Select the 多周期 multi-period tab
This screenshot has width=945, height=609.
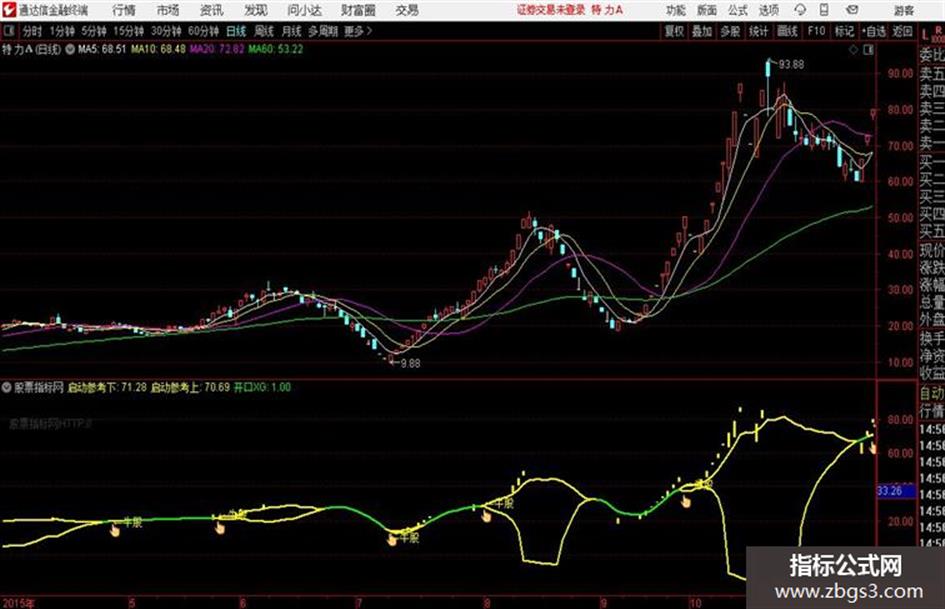pyautogui.click(x=322, y=31)
